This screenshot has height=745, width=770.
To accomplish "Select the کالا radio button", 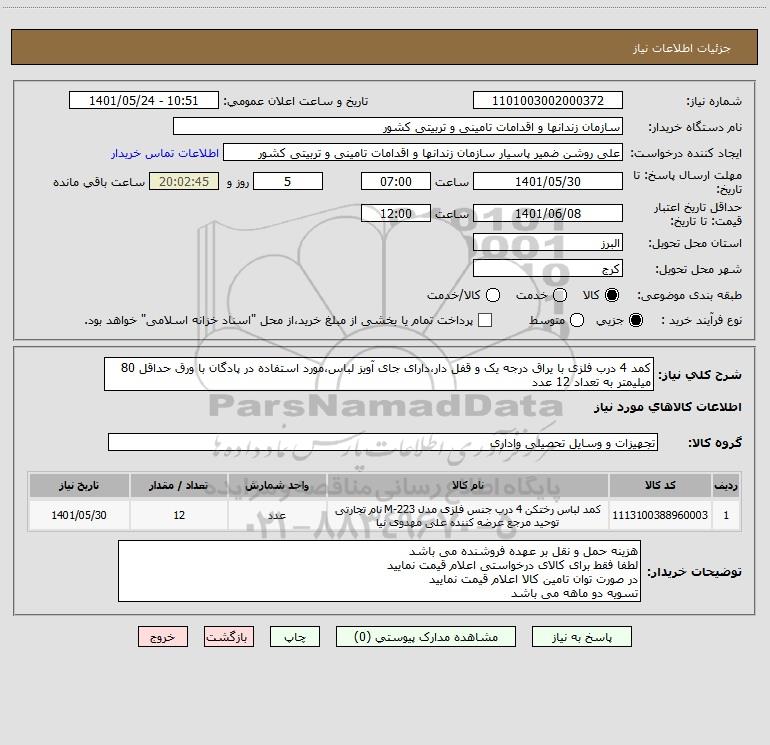I will click(x=612, y=295).
